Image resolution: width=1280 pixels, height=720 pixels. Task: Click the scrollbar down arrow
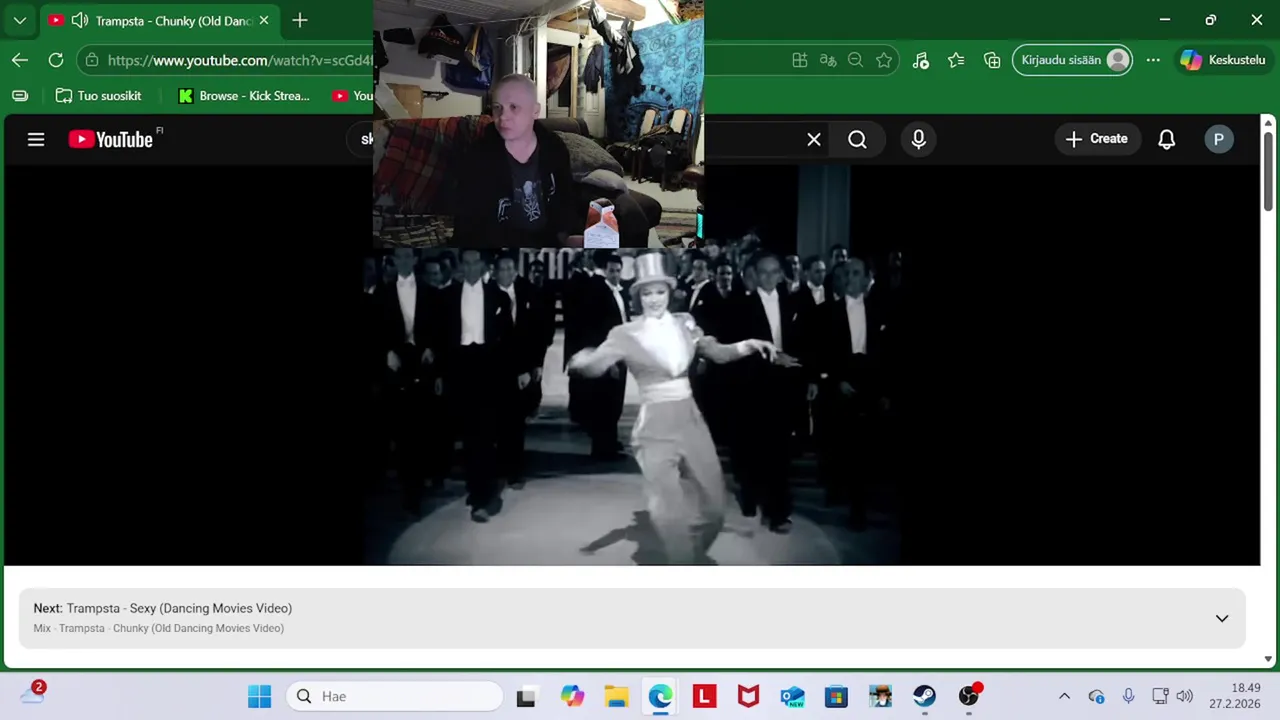tap(1268, 659)
